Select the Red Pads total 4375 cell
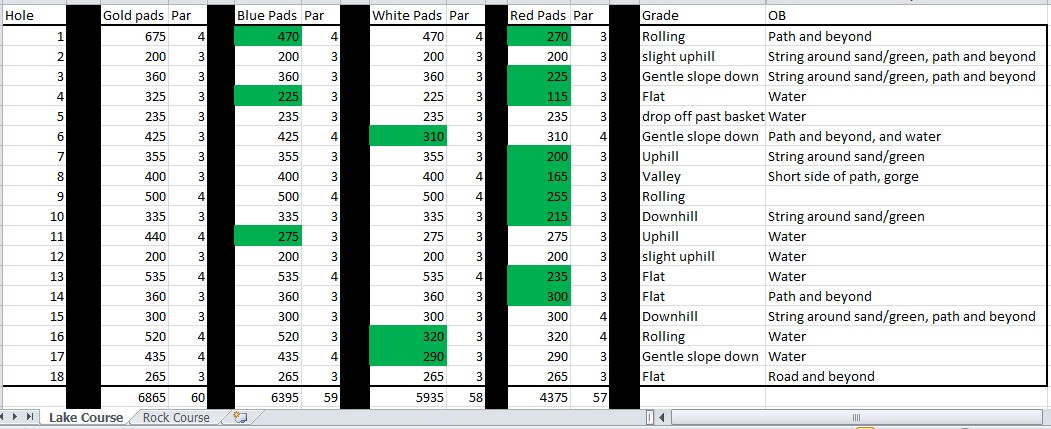Screen dimensions: 1051x429 point(538,396)
